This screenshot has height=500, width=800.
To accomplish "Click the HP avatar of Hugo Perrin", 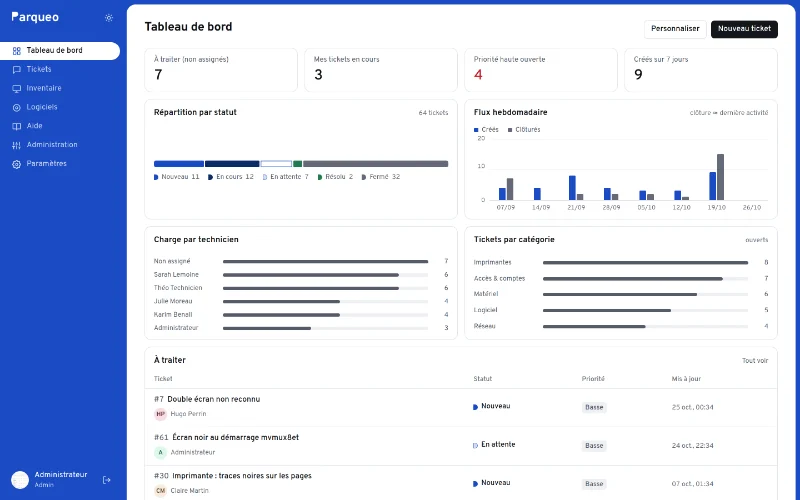I will point(161,414).
